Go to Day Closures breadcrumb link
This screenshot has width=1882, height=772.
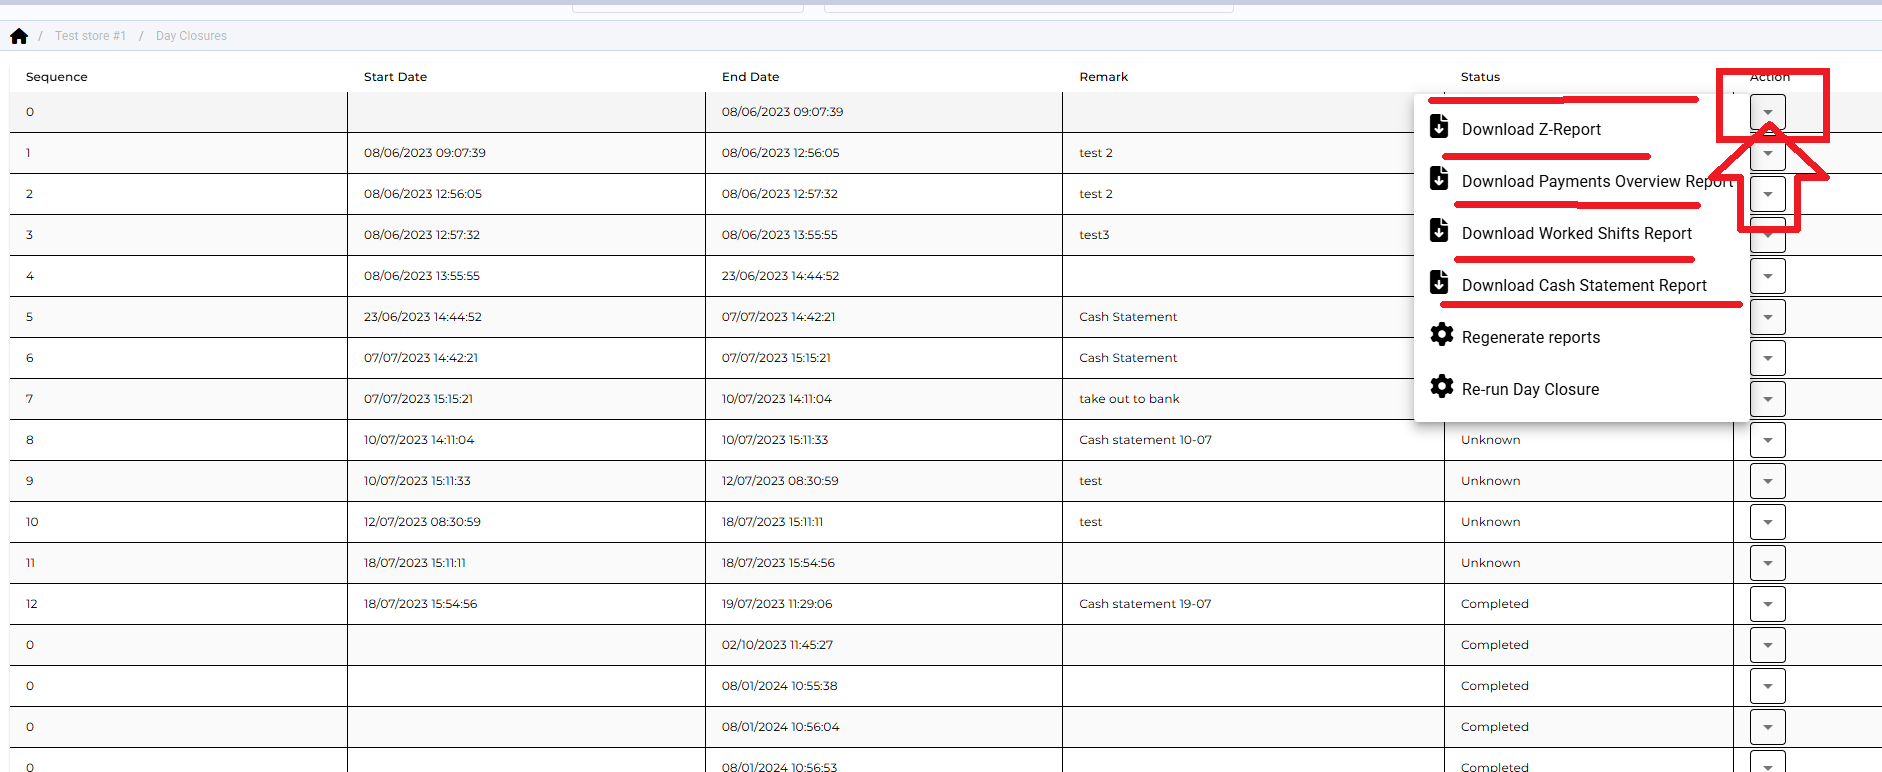tap(191, 36)
